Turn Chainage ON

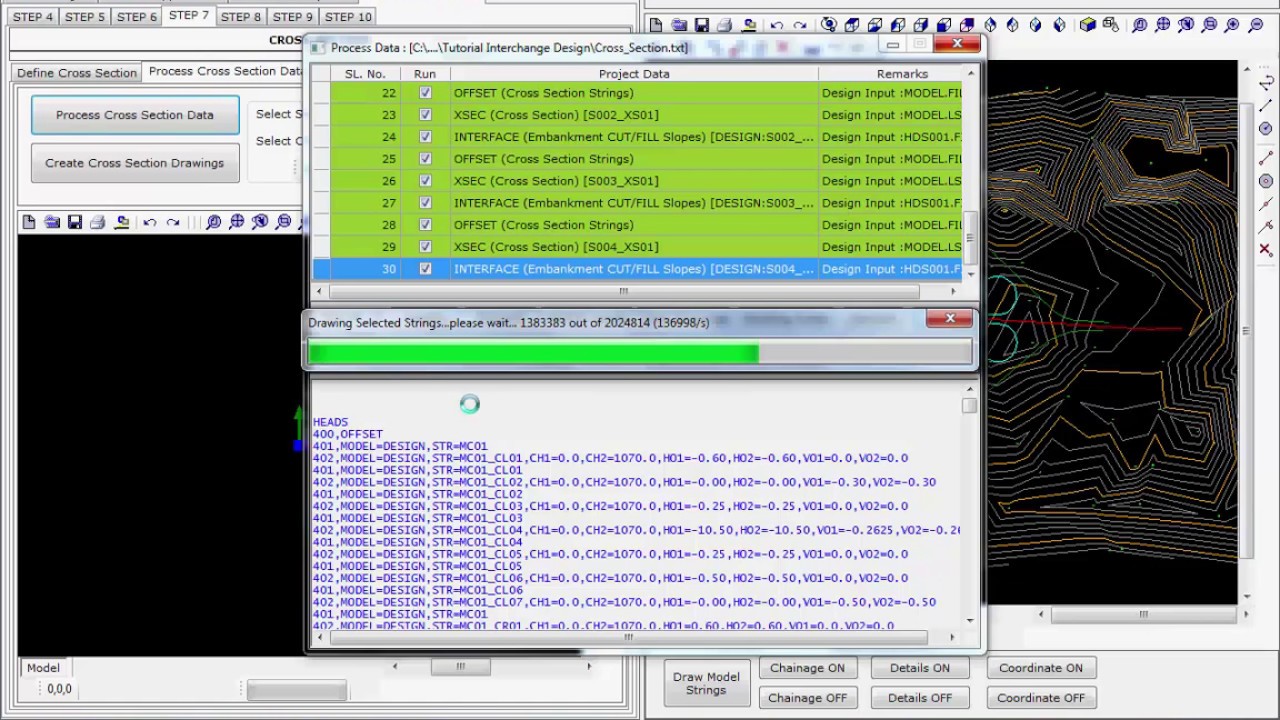tap(807, 668)
